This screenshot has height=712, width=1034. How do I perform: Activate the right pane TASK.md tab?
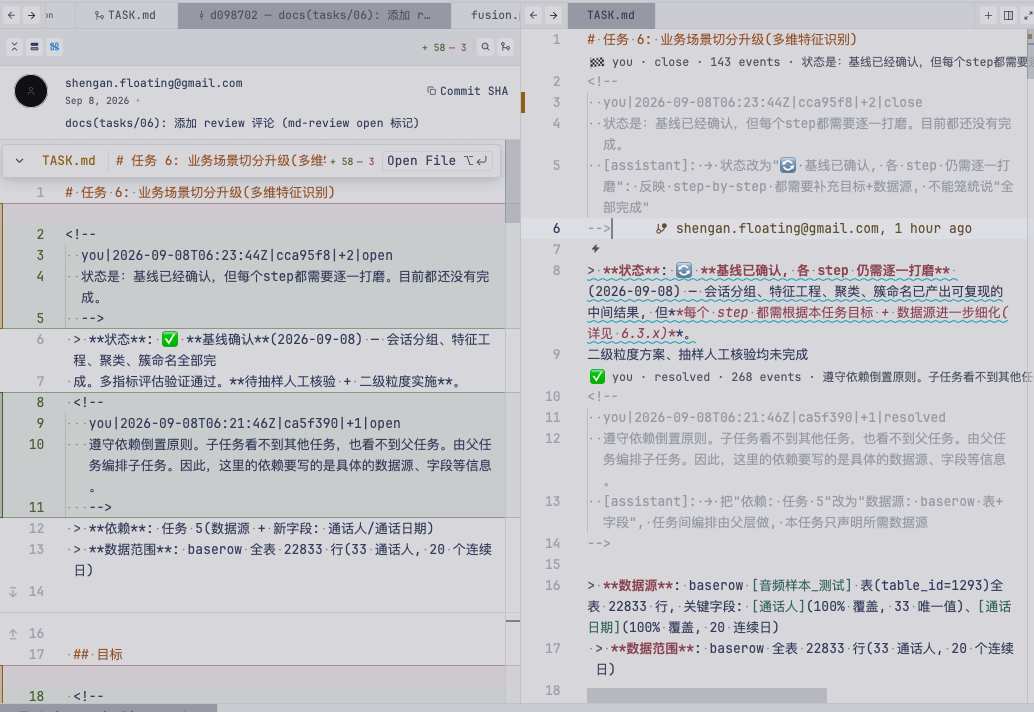[611, 15]
